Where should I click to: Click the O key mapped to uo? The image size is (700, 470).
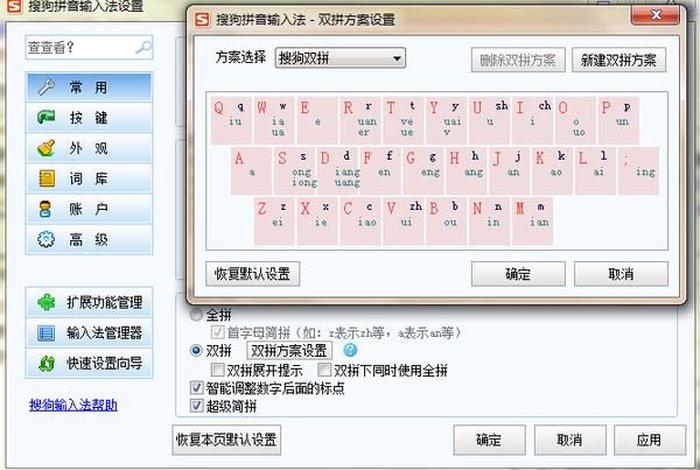(x=575, y=120)
